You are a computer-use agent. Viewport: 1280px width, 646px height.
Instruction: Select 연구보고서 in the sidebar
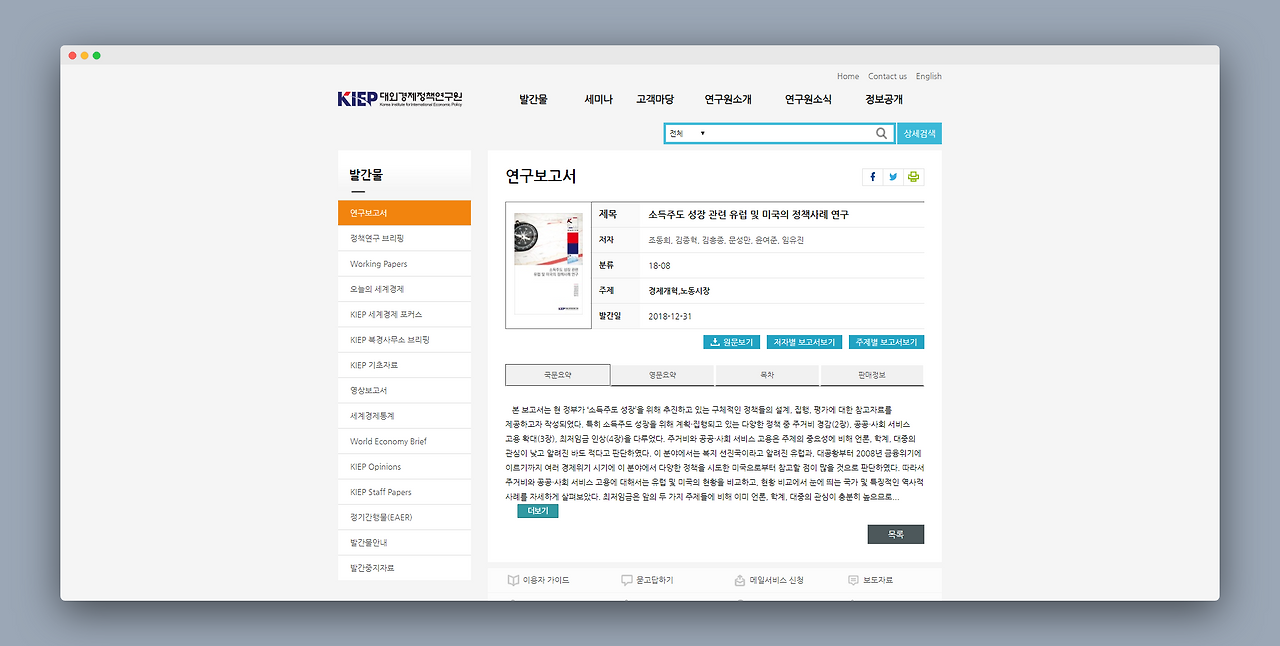pyautogui.click(x=404, y=213)
